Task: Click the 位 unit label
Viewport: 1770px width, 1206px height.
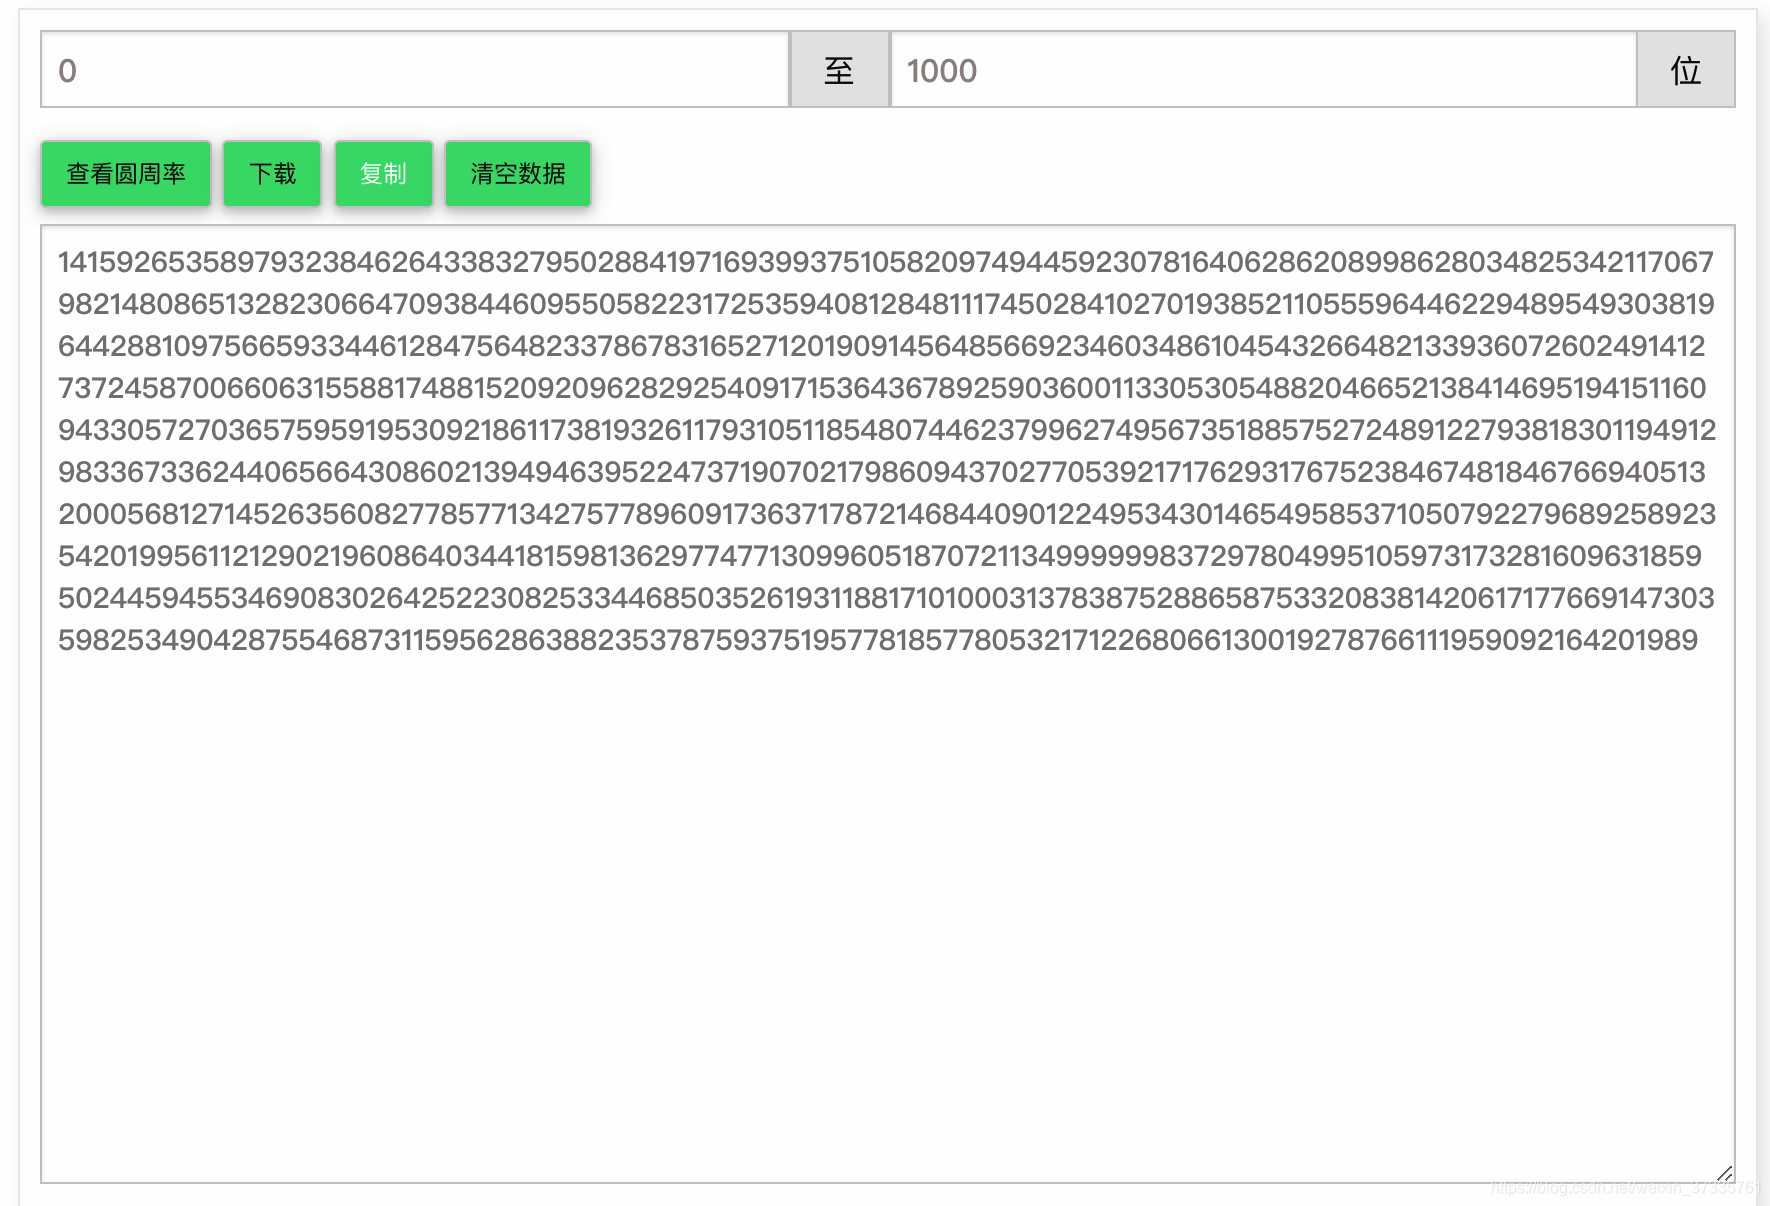Action: click(1686, 70)
